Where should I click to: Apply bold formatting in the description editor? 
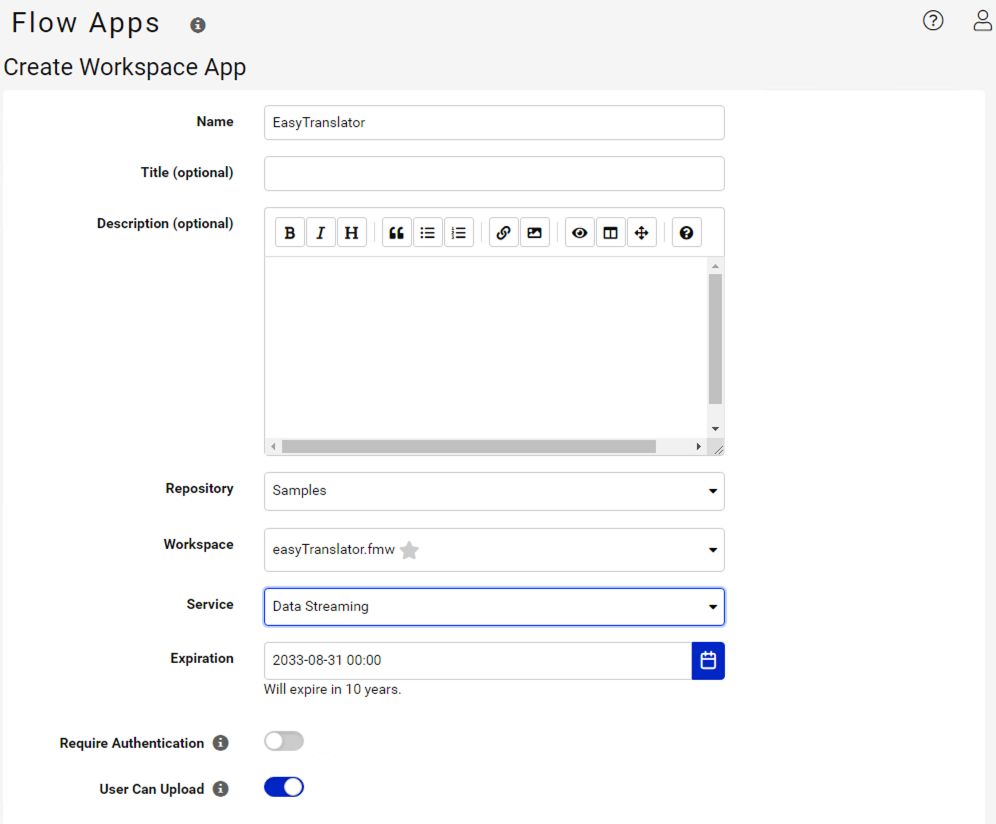coord(289,232)
